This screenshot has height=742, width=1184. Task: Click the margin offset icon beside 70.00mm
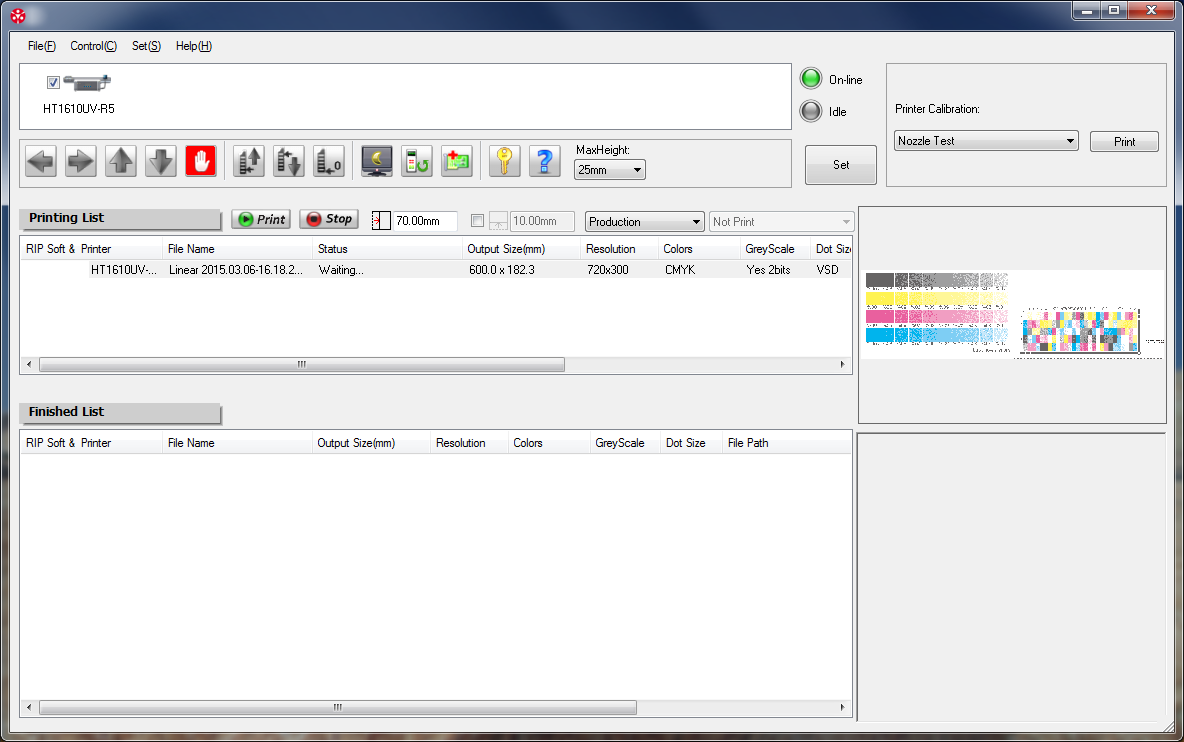pyautogui.click(x=381, y=220)
